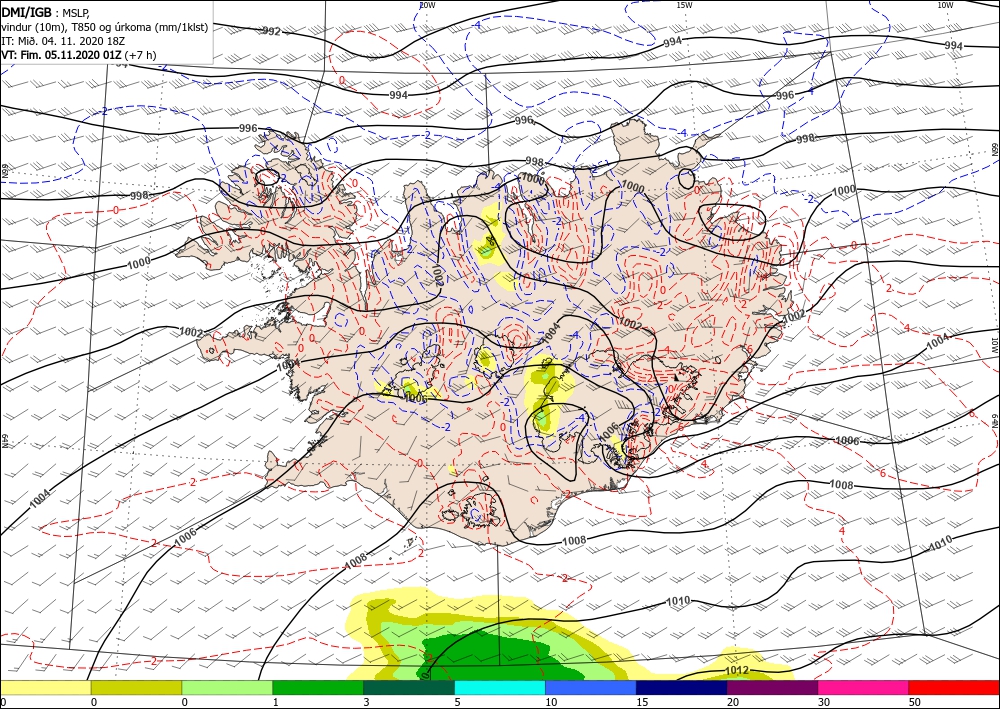
Task: Click the 'vindur (10m), T850 og úrkoma' line
Action: click(x=105, y=27)
